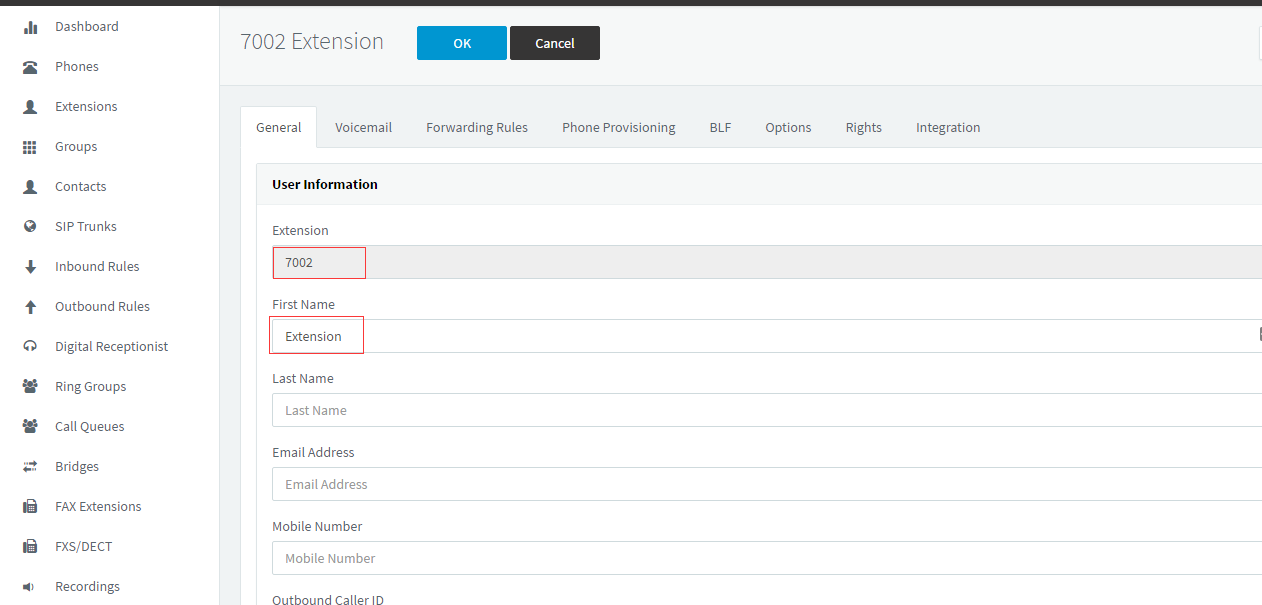This screenshot has width=1262, height=605.
Task: Go to Phones in the sidebar
Action: (77, 67)
